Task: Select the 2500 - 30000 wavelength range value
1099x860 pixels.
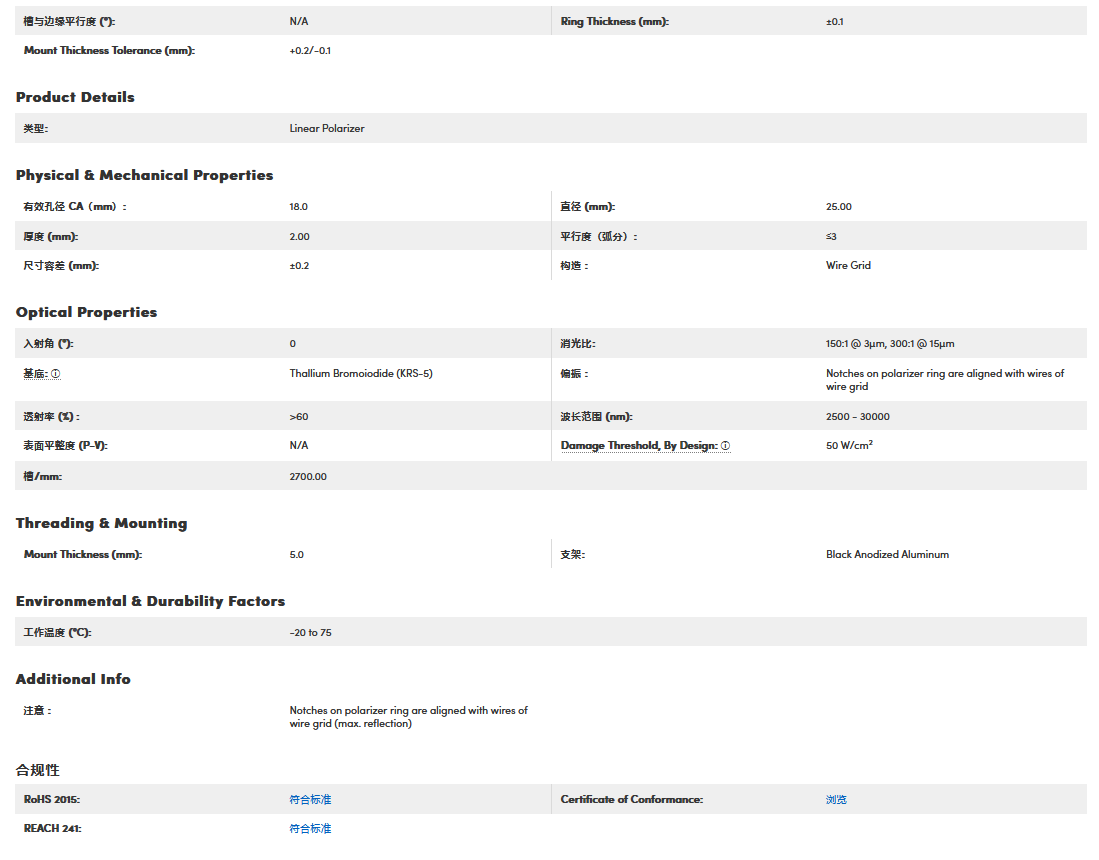Action: [x=857, y=417]
